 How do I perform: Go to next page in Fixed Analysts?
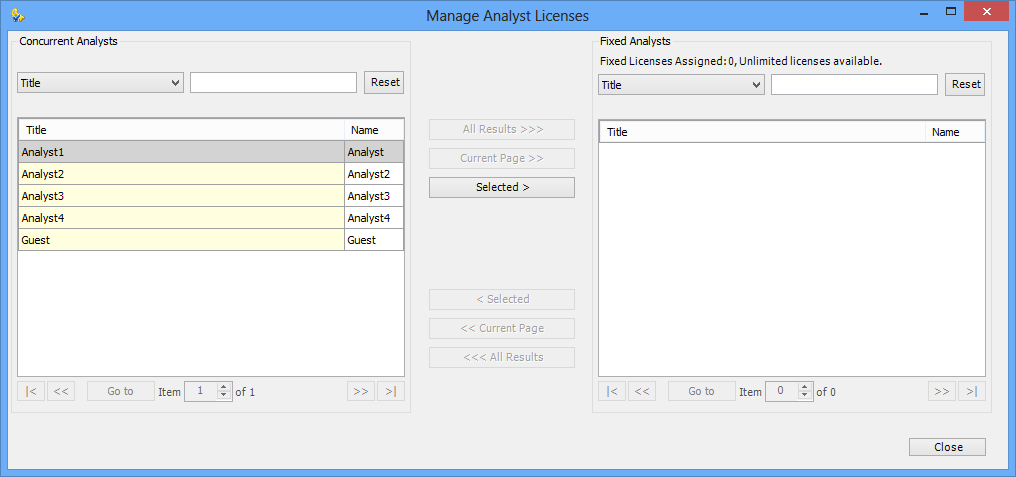pyautogui.click(x=942, y=391)
